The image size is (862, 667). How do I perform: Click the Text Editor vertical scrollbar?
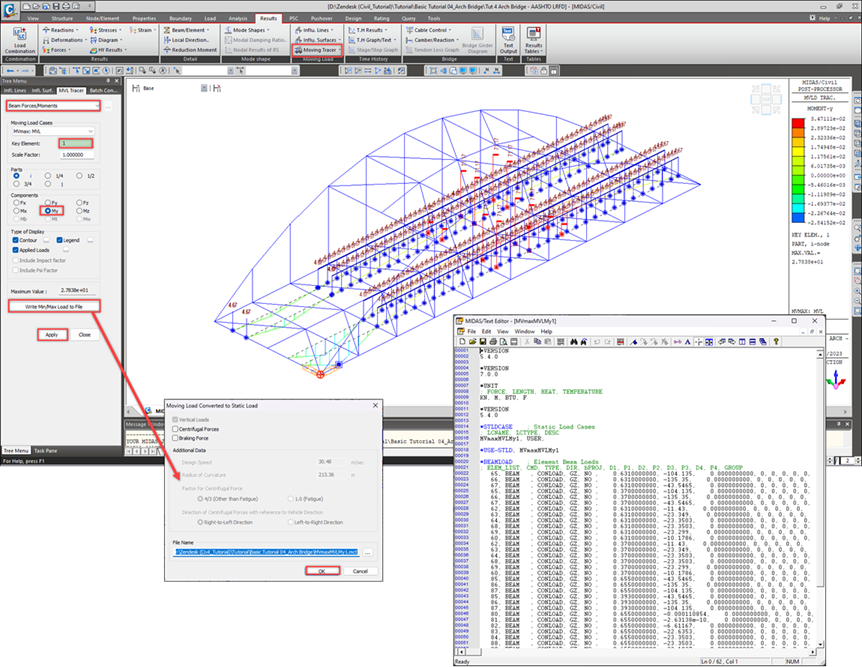(820, 498)
